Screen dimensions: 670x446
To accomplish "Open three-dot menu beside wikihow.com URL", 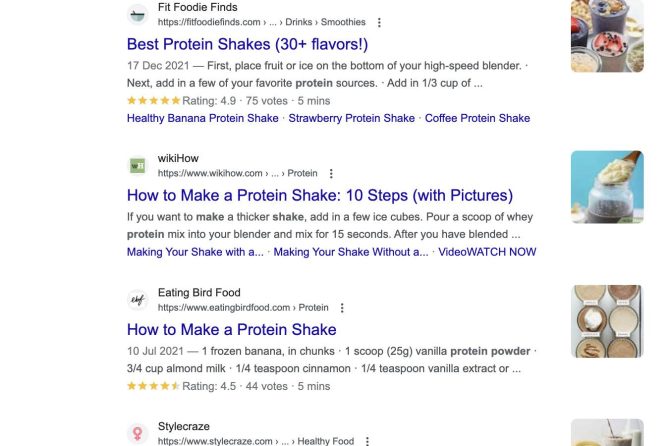I will 331,173.
